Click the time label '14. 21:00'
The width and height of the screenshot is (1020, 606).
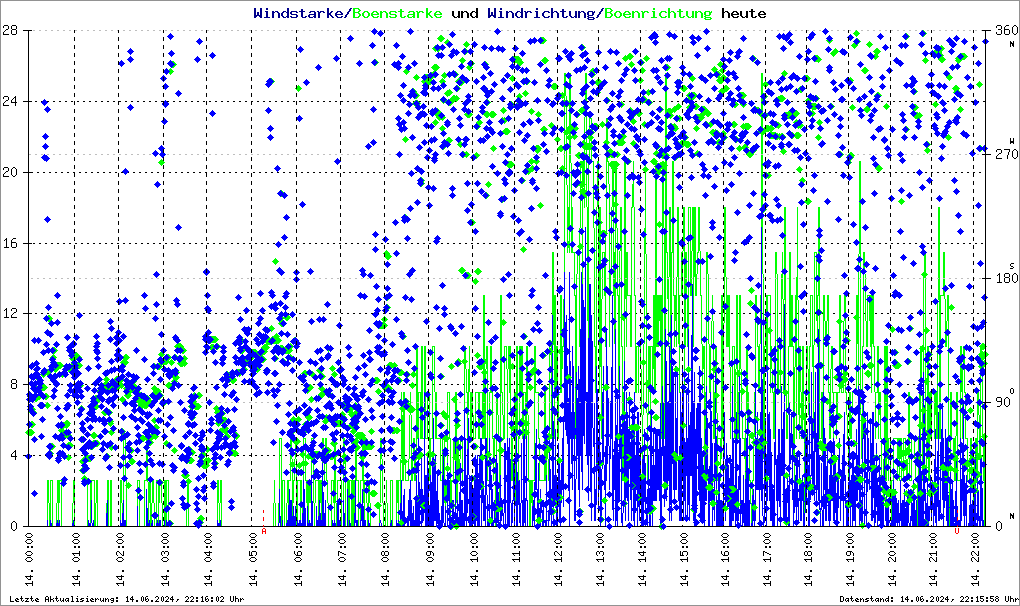point(933,559)
